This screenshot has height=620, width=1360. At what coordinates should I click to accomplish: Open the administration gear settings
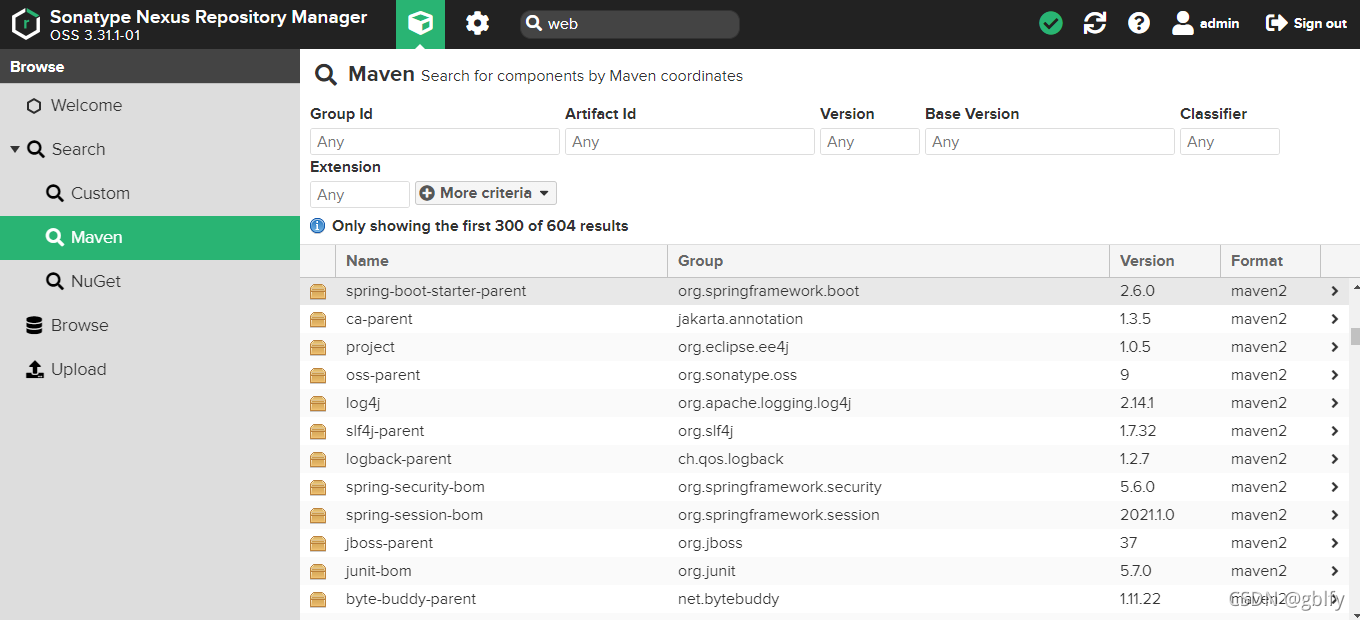pos(478,24)
